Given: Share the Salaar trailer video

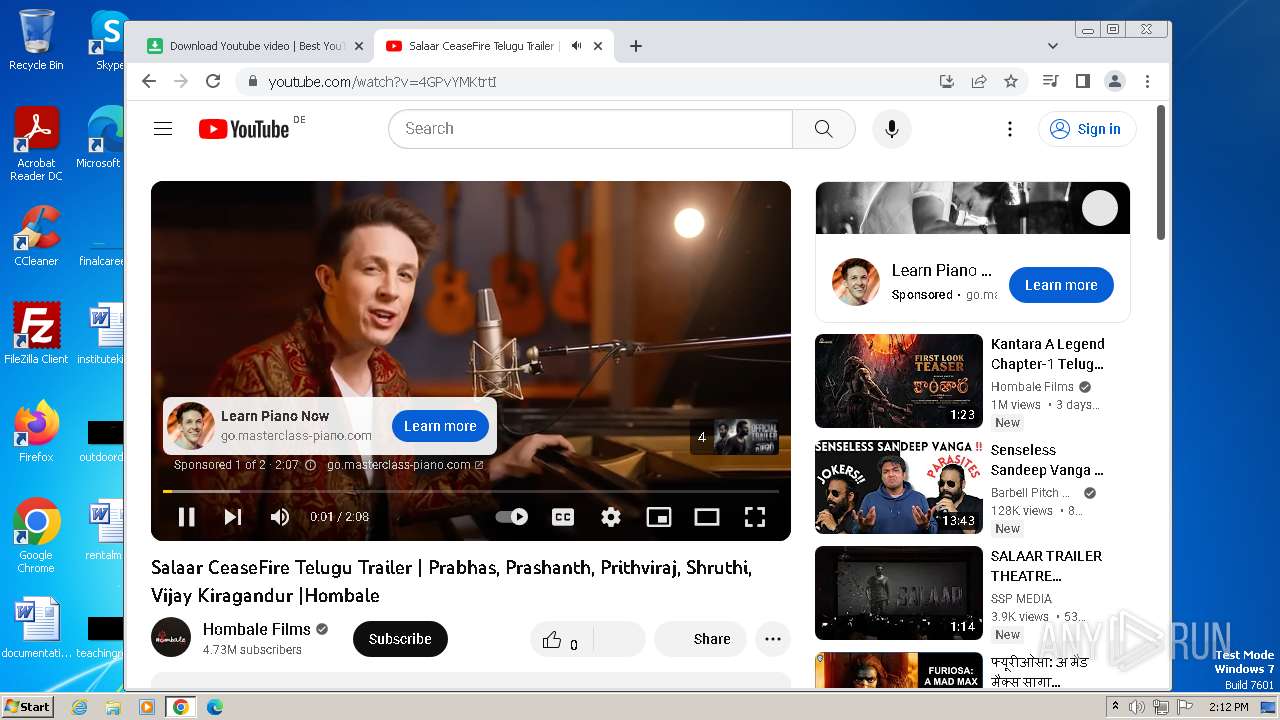Looking at the screenshot, I should [x=700, y=639].
